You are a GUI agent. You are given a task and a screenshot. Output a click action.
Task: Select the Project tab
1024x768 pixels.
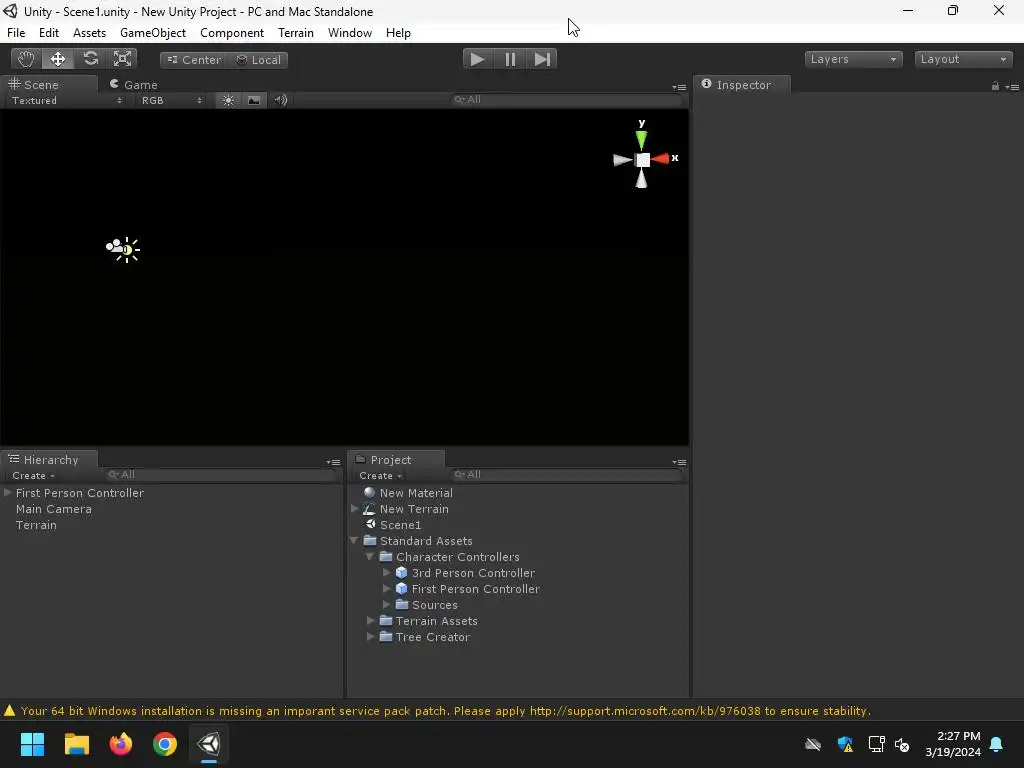[x=396, y=459]
